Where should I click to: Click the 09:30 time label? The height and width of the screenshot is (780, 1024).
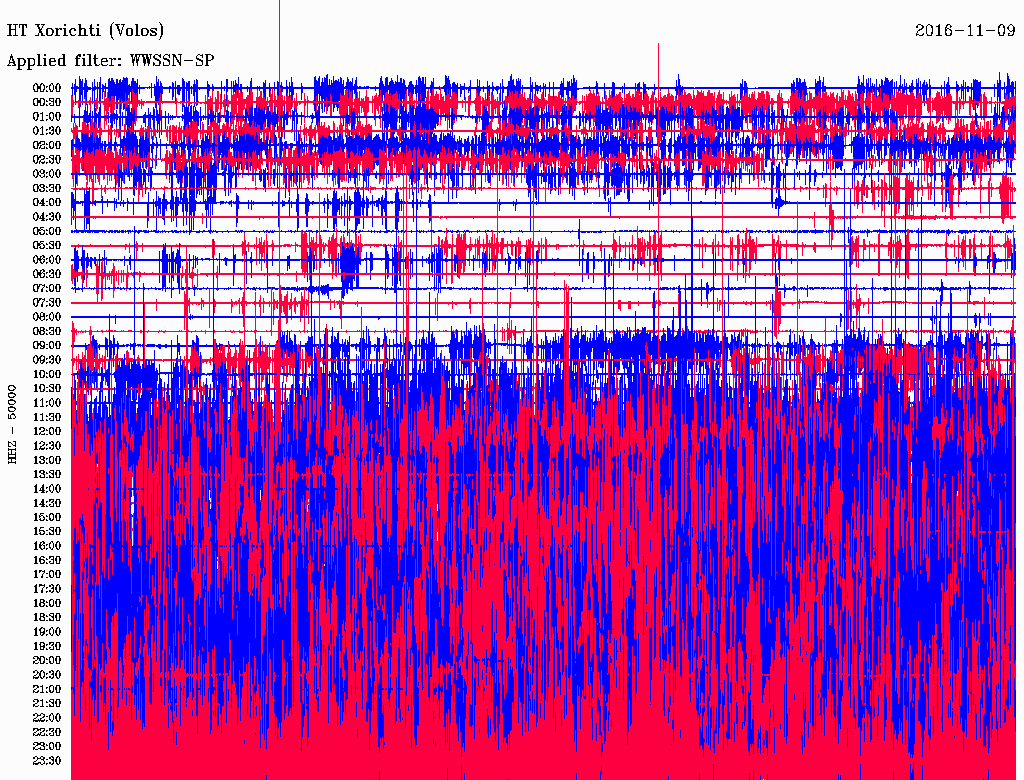coord(47,360)
